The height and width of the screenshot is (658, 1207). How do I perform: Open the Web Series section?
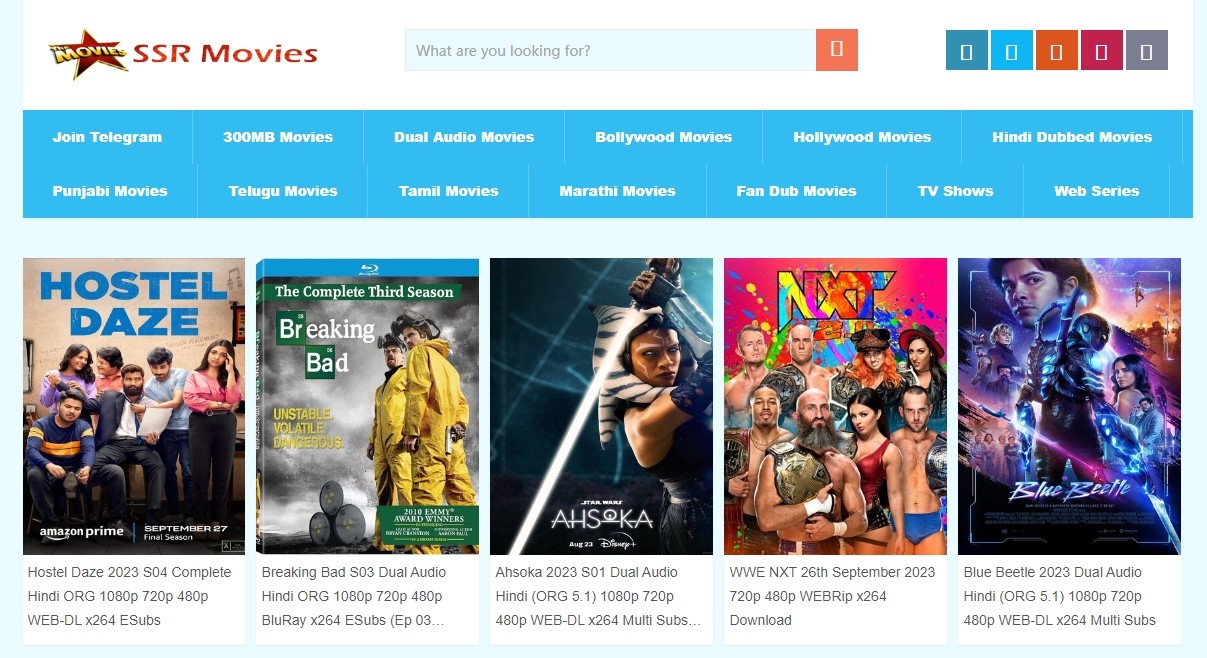click(1096, 191)
